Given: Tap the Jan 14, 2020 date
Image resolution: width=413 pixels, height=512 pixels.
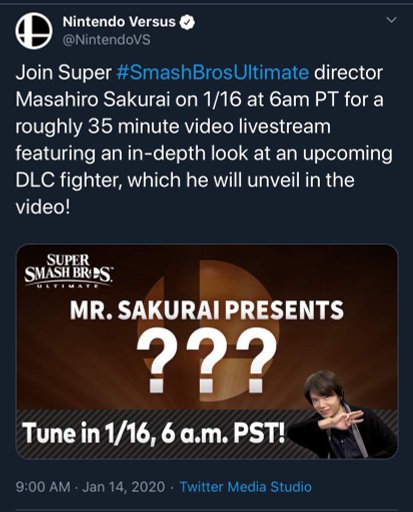Looking at the screenshot, I should pos(124,487).
